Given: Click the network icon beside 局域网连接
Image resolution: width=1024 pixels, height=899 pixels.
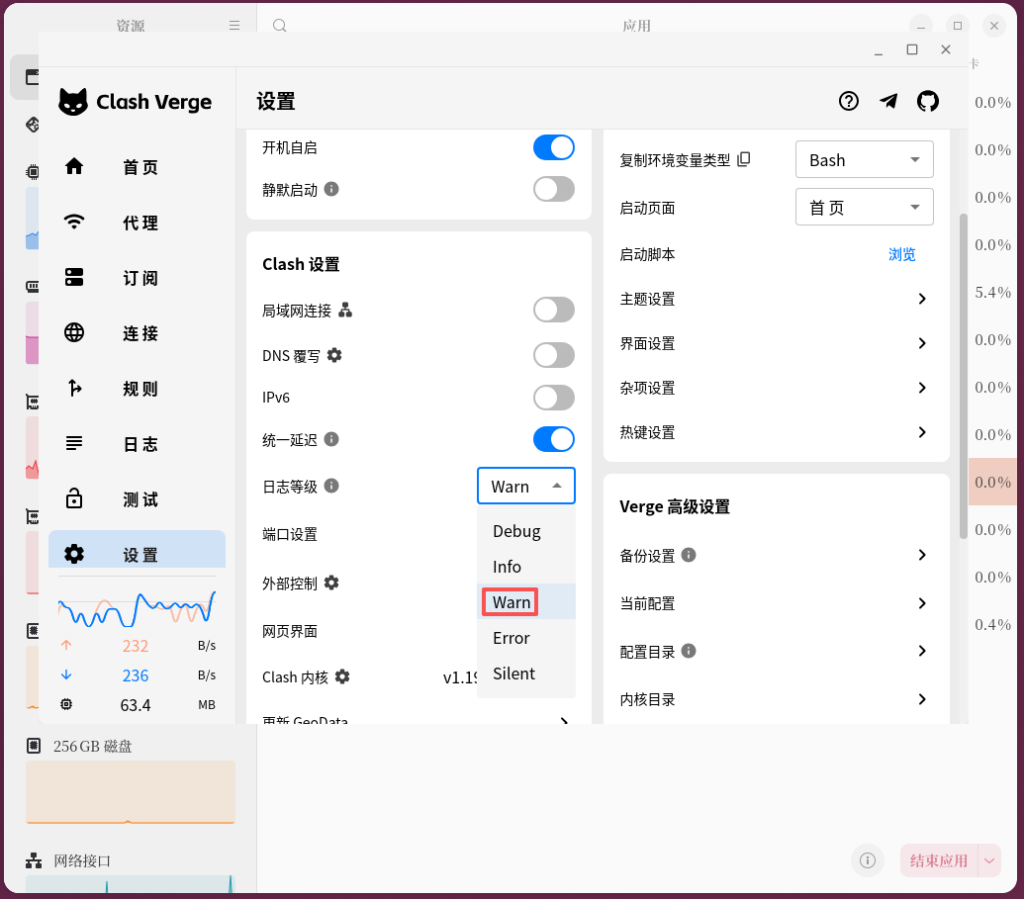Looking at the screenshot, I should (345, 310).
